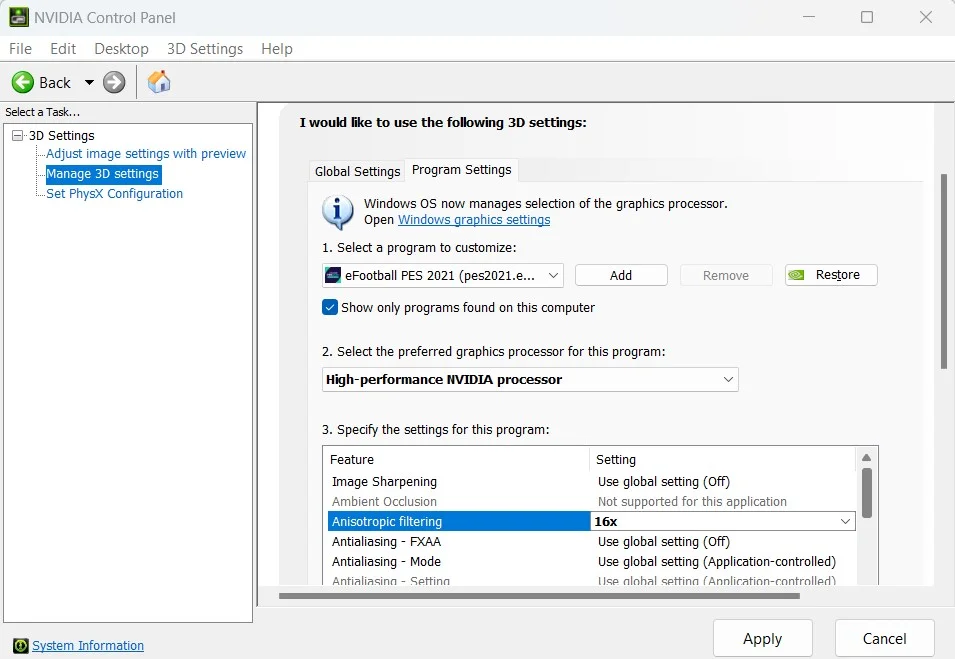Click the grey Forward arrow icon

pyautogui.click(x=114, y=82)
